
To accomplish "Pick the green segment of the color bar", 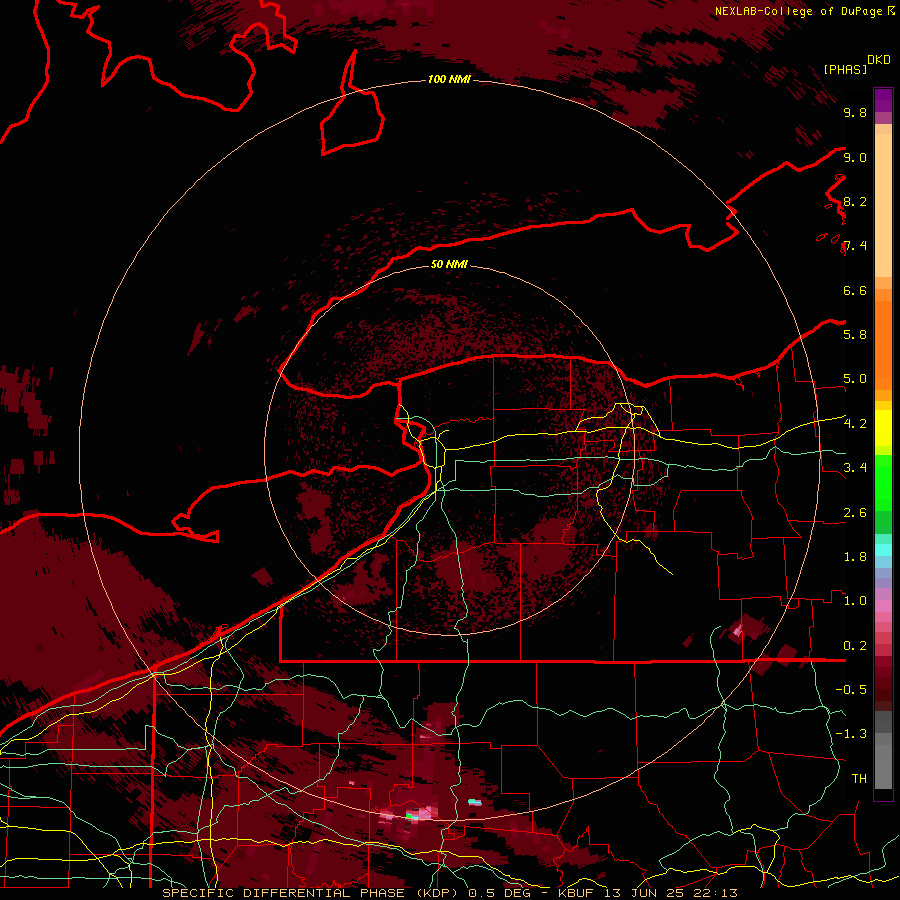I will (883, 487).
